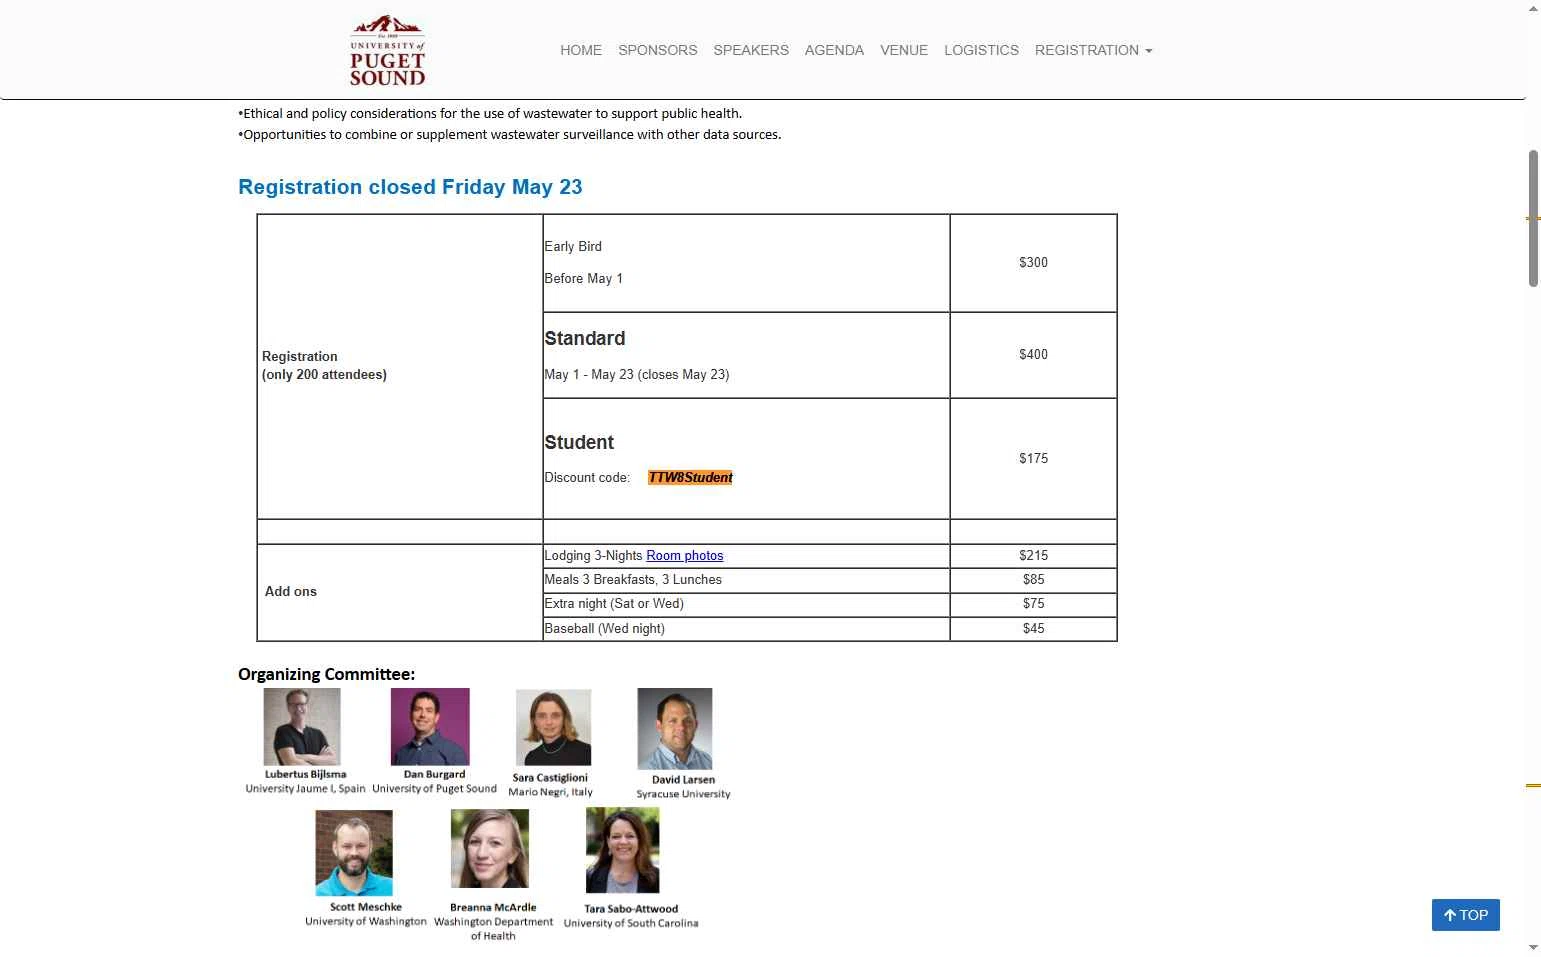Click May 1 - May 23 (closes May 23) text
1541x957 pixels.
(637, 375)
